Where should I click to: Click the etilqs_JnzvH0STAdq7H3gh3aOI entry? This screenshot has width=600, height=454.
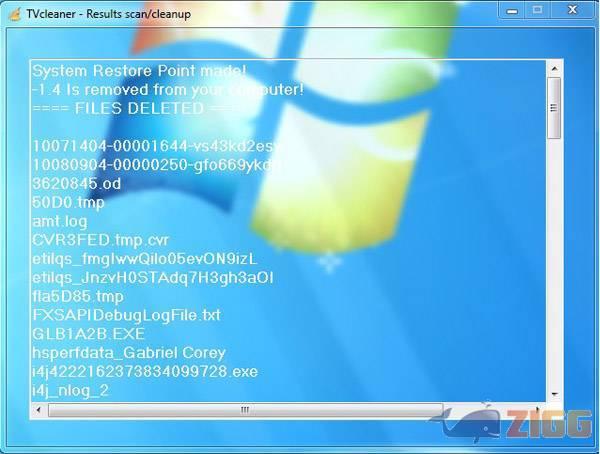(153, 278)
